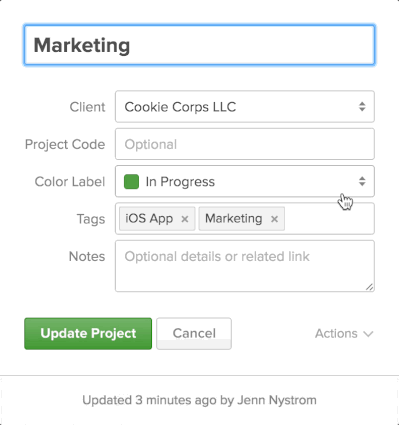Viewport: 399px width, 425px height.
Task: Click the Marketing tag chip
Action: pyautogui.click(x=242, y=219)
